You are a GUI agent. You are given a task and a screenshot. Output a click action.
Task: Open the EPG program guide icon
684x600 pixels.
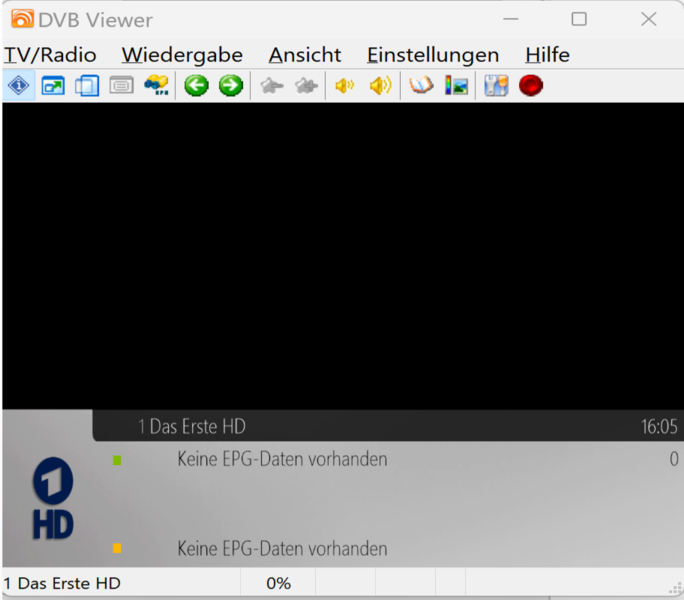(x=157, y=86)
